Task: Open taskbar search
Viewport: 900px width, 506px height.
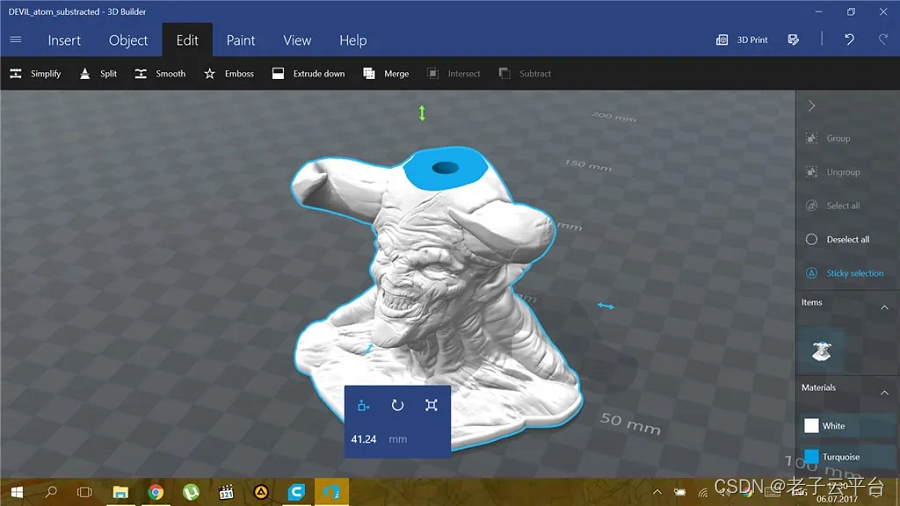Action: [x=51, y=492]
